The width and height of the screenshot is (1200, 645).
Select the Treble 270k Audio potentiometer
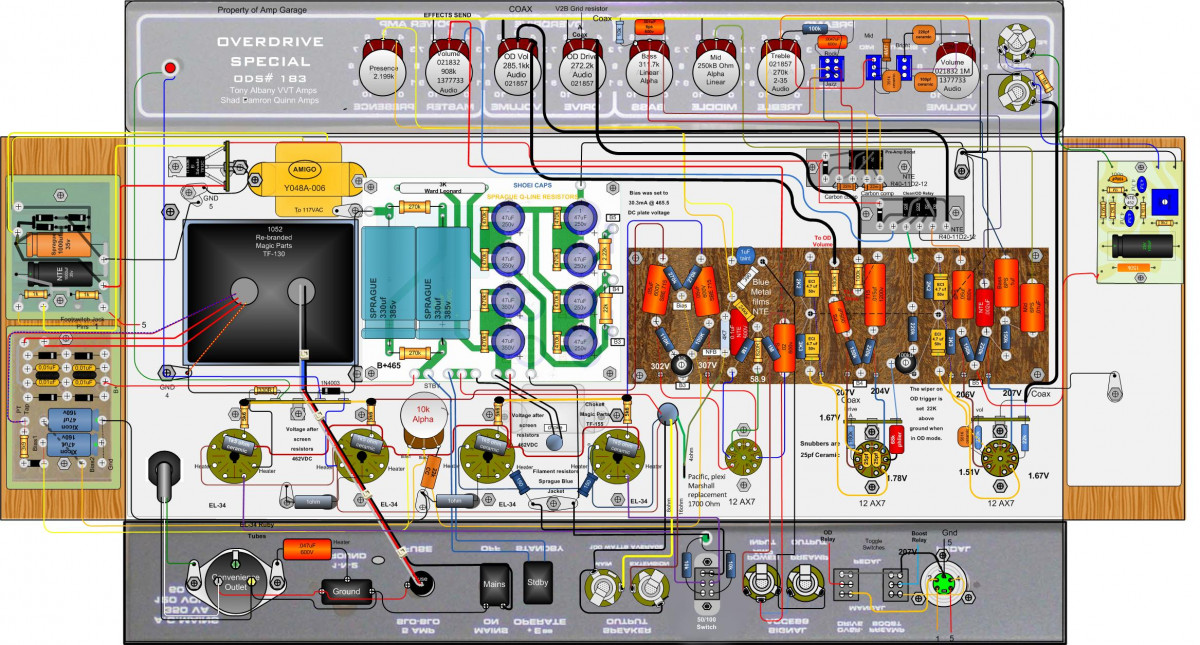click(781, 69)
